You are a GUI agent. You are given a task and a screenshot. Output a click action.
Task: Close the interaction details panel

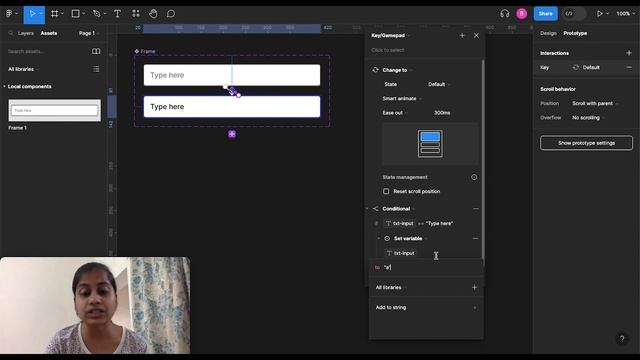476,36
